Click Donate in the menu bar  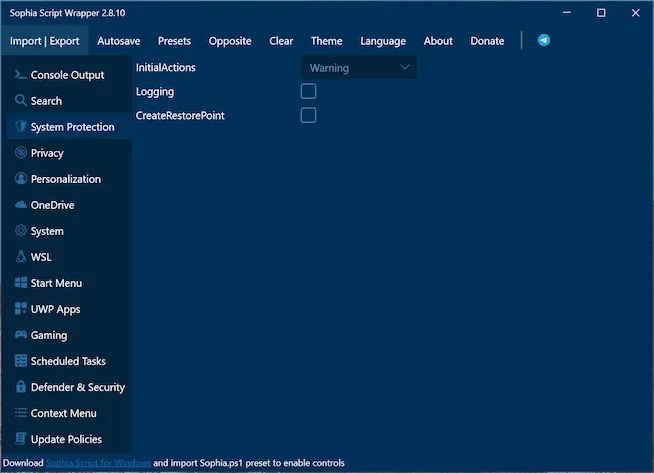[487, 41]
